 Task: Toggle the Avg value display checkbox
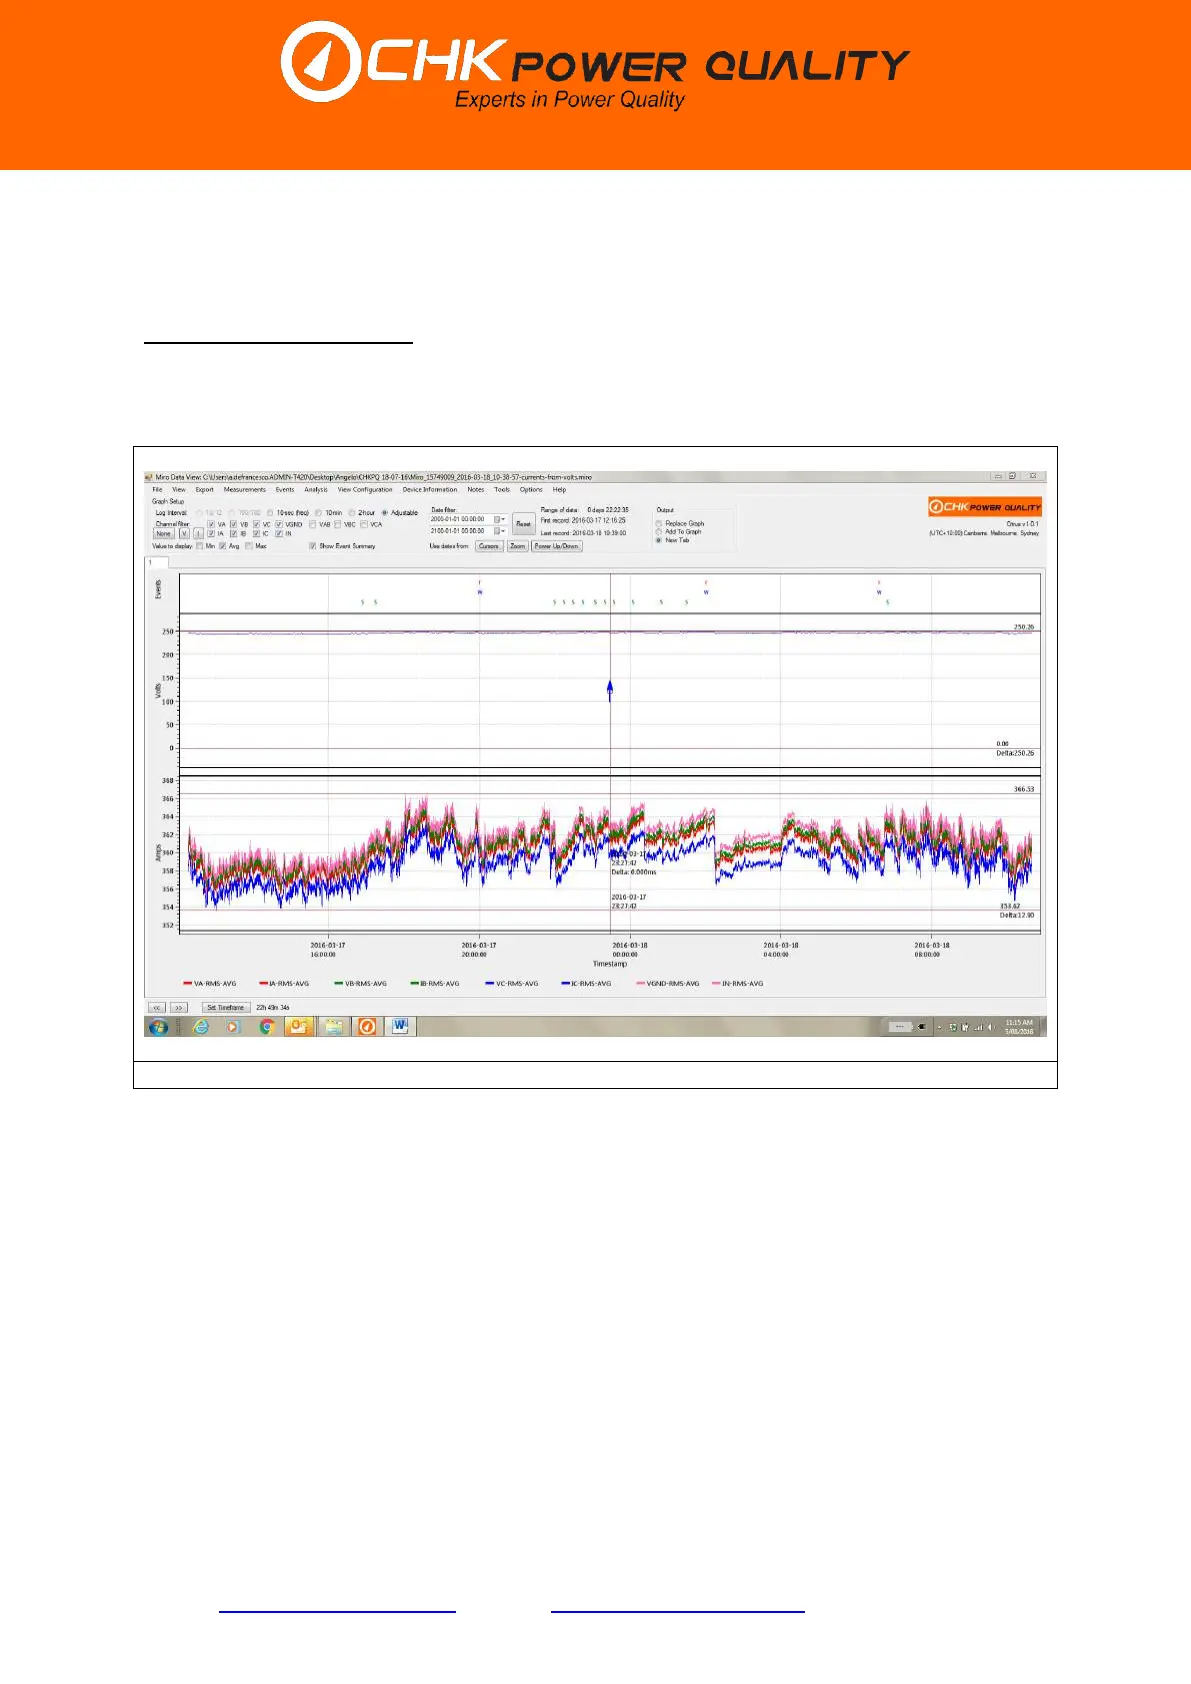coord(224,546)
